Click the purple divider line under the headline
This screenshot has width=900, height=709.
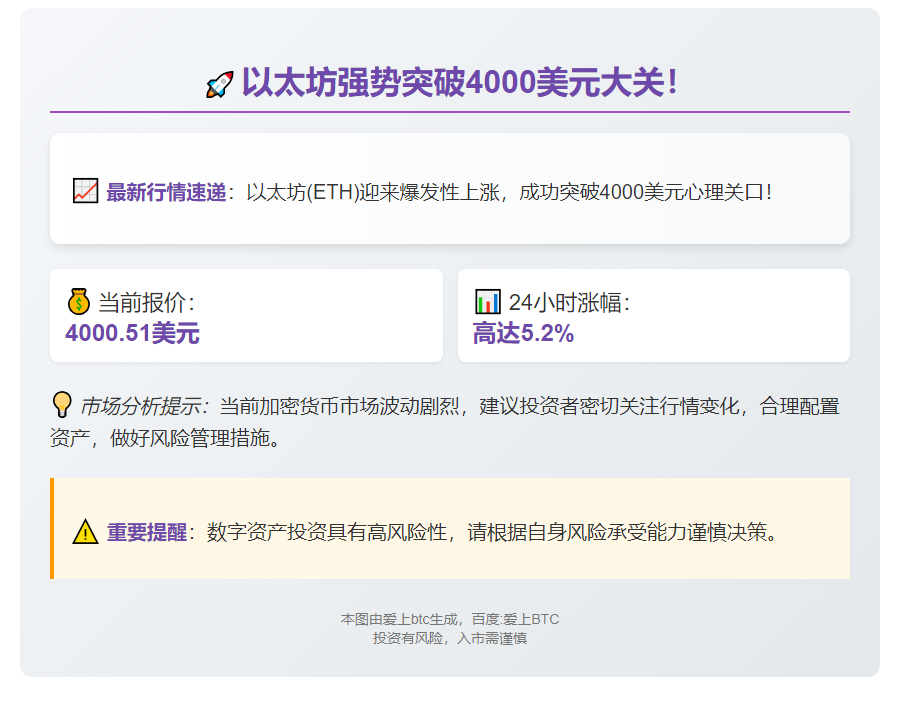point(450,111)
